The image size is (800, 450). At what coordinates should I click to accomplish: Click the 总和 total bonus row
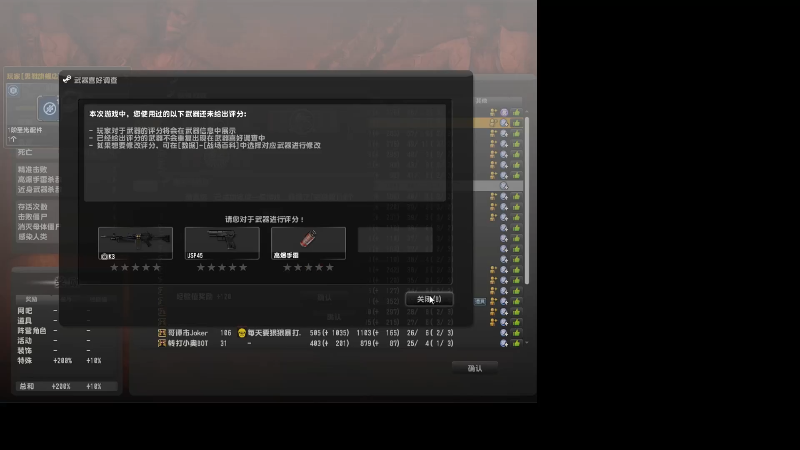pyautogui.click(x=65, y=386)
